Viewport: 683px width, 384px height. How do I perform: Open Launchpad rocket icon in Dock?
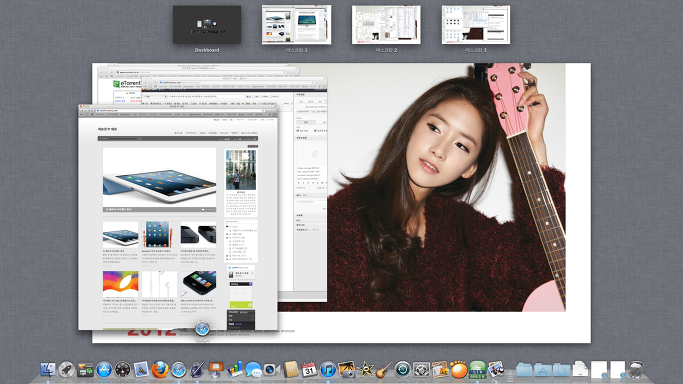tap(67, 370)
